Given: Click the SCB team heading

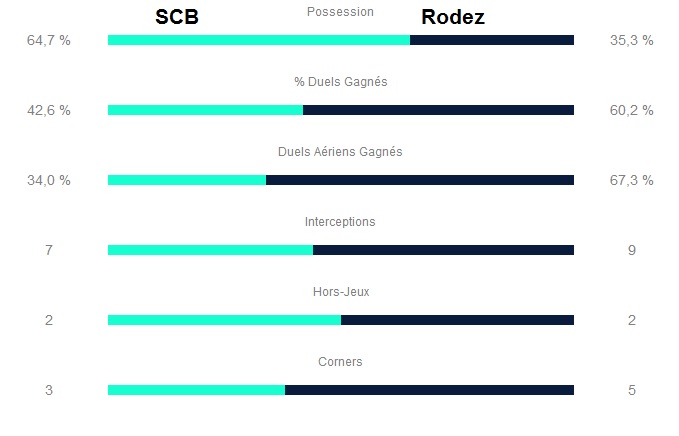Looking at the screenshot, I should pos(177,17).
